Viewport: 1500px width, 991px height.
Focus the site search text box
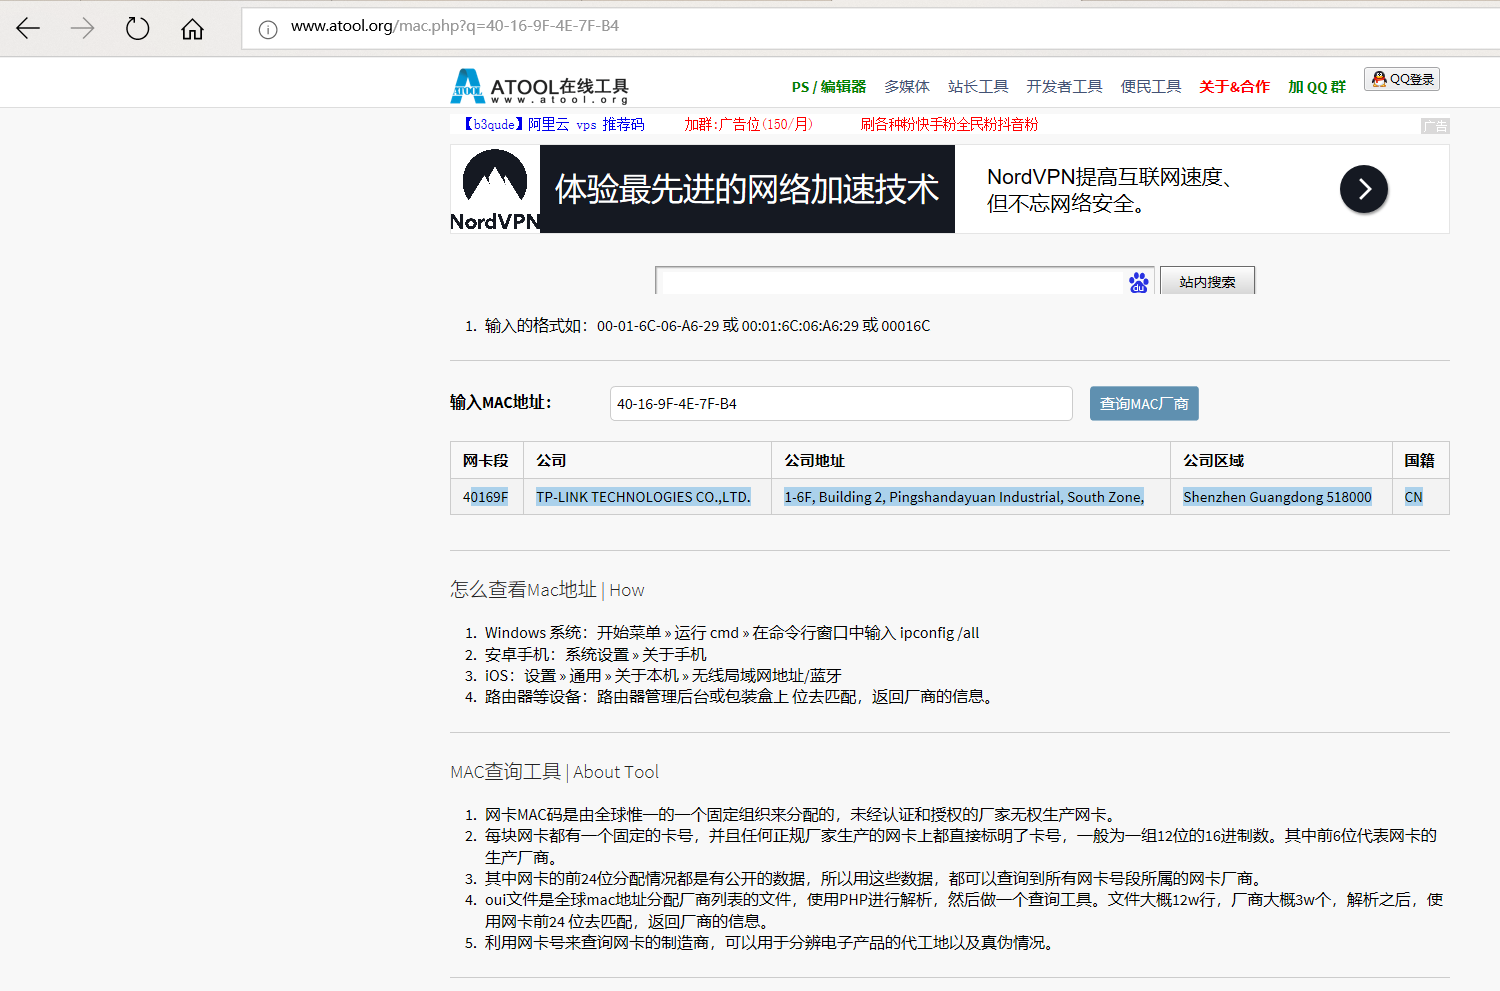(x=892, y=281)
